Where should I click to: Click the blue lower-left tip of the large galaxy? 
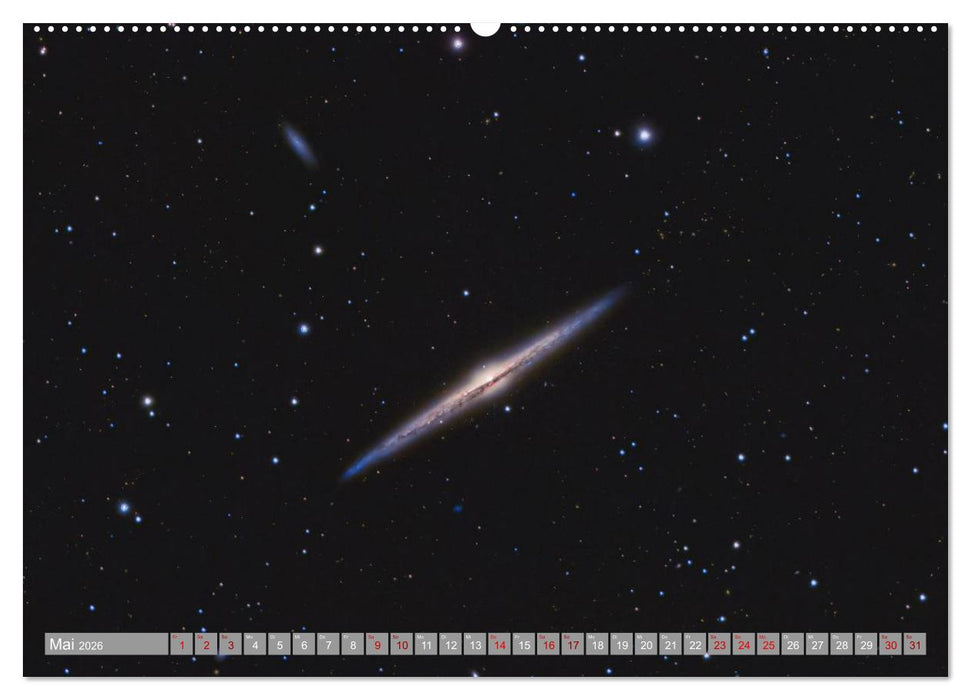click(x=352, y=469)
